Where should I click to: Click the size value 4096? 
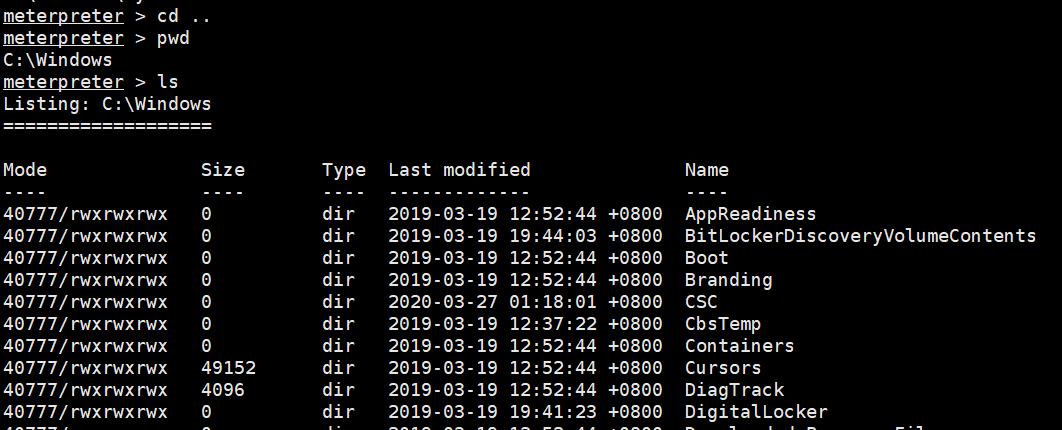tap(223, 390)
